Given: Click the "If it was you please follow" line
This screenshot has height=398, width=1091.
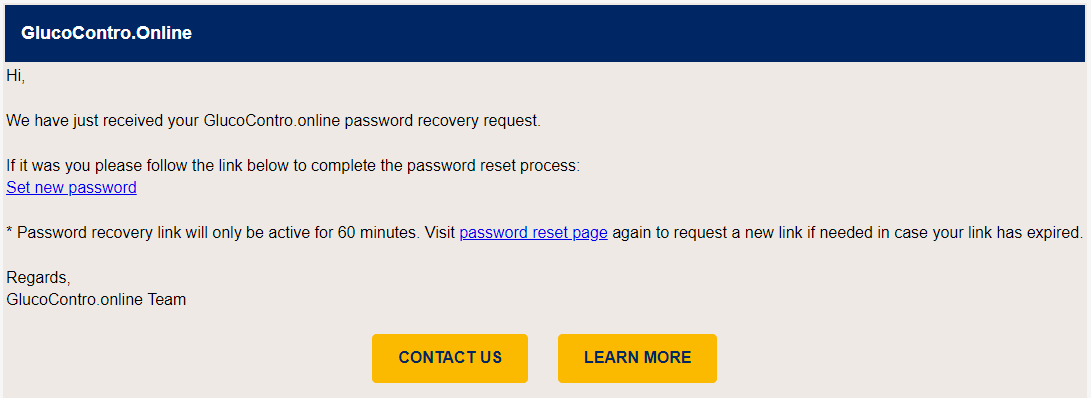Looking at the screenshot, I should [x=293, y=166].
